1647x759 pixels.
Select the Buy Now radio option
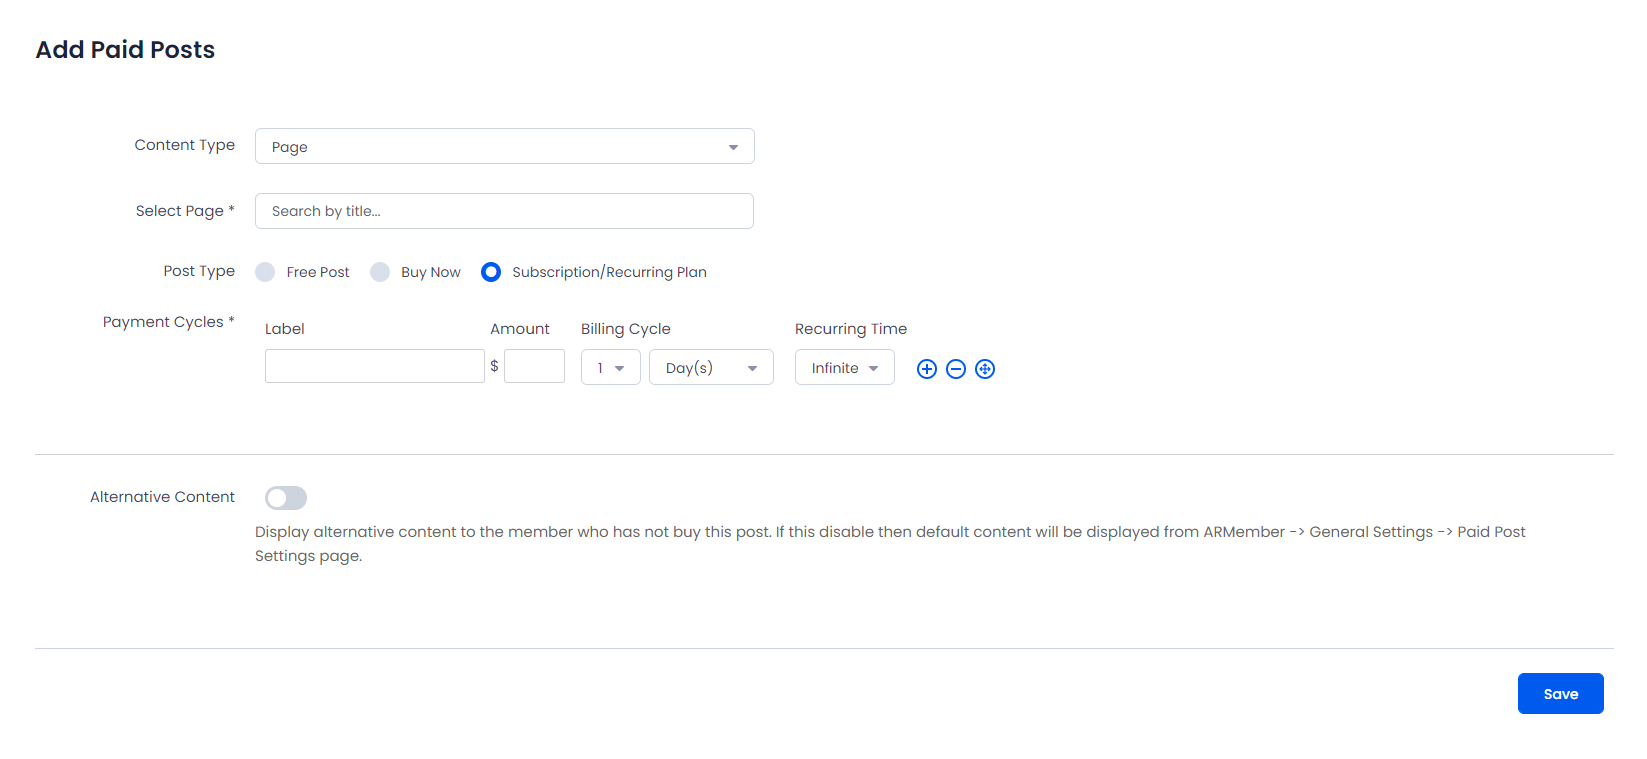(380, 272)
